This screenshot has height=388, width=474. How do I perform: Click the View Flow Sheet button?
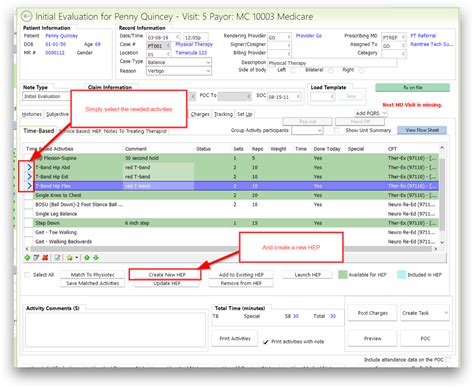click(x=422, y=130)
